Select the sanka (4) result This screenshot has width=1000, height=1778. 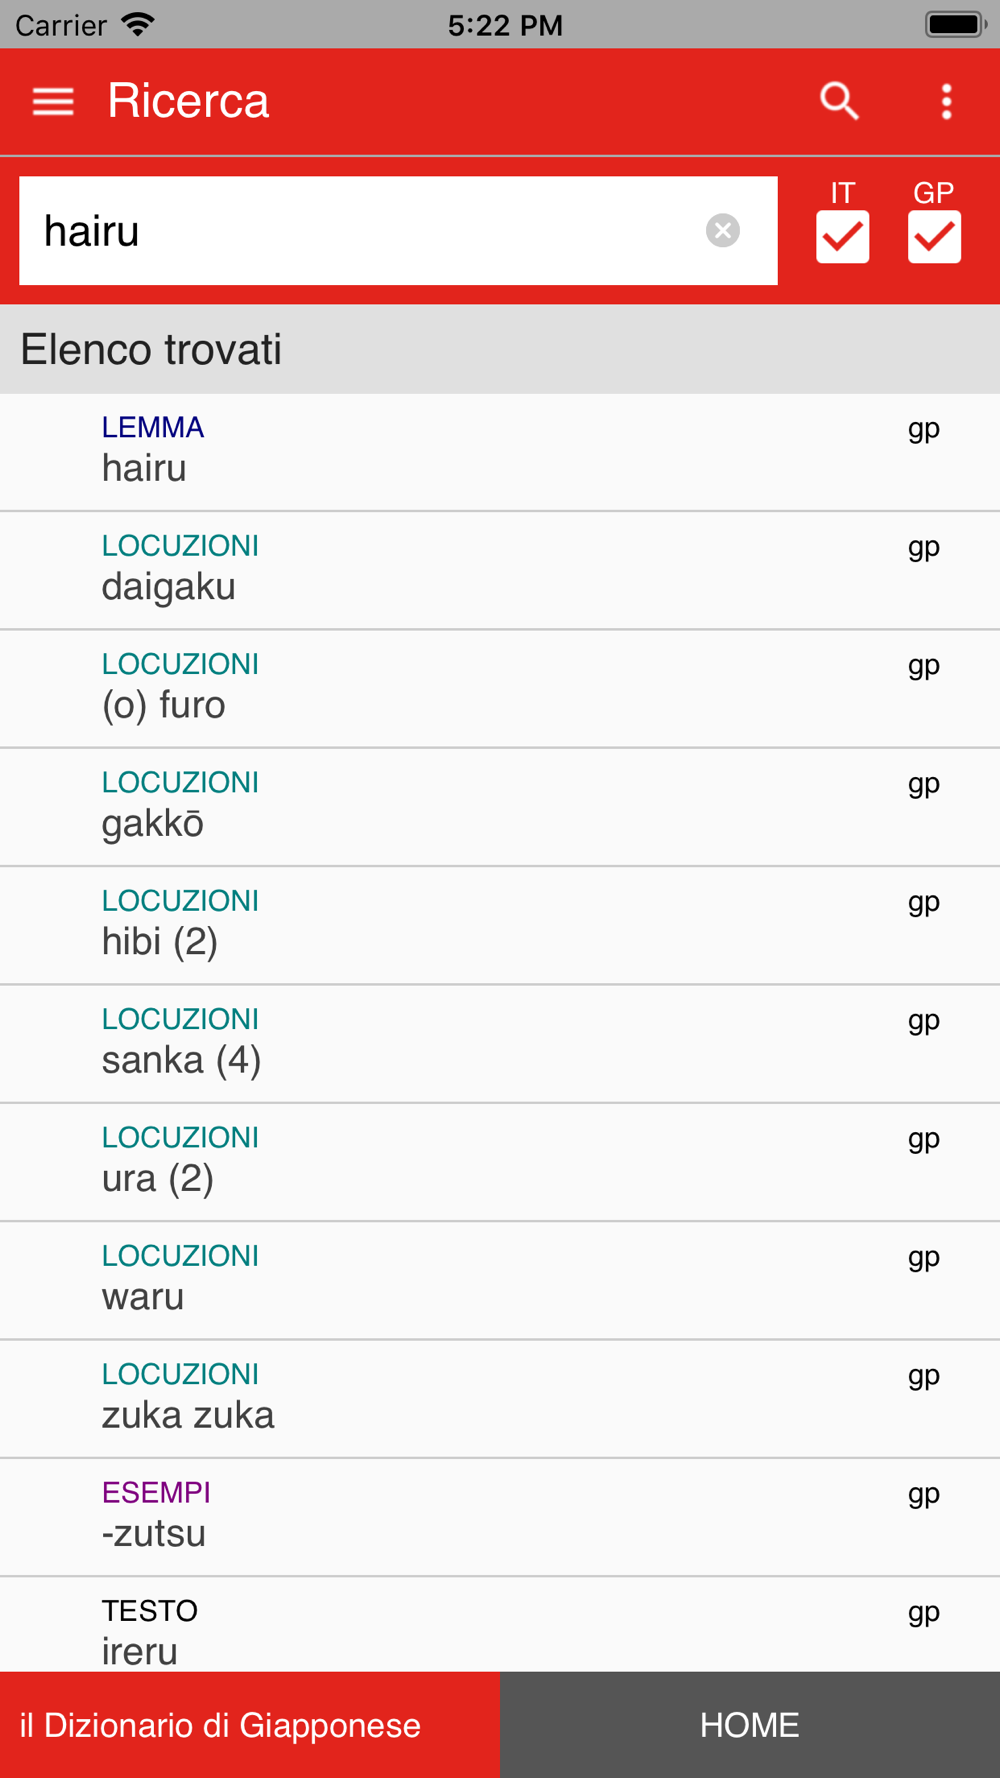500,1043
